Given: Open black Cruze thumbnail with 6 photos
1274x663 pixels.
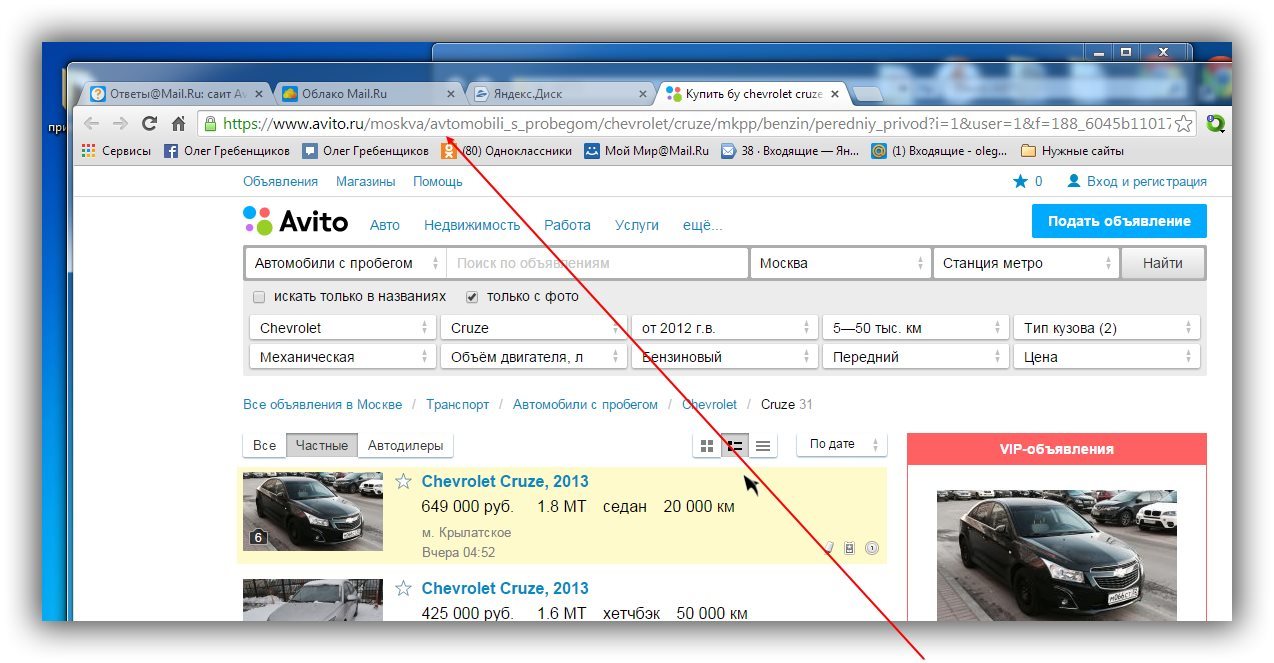Looking at the screenshot, I should (x=313, y=511).
